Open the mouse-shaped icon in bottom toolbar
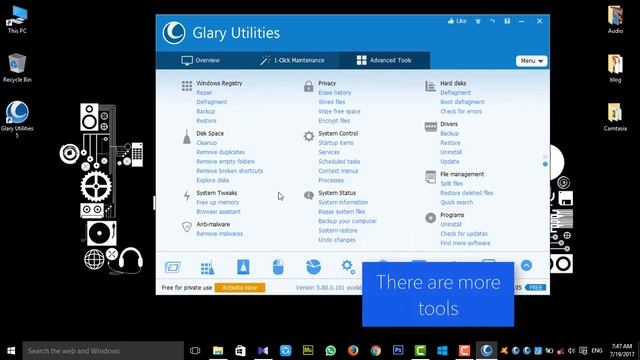Image resolution: width=640 pixels, height=360 pixels. tap(278, 267)
